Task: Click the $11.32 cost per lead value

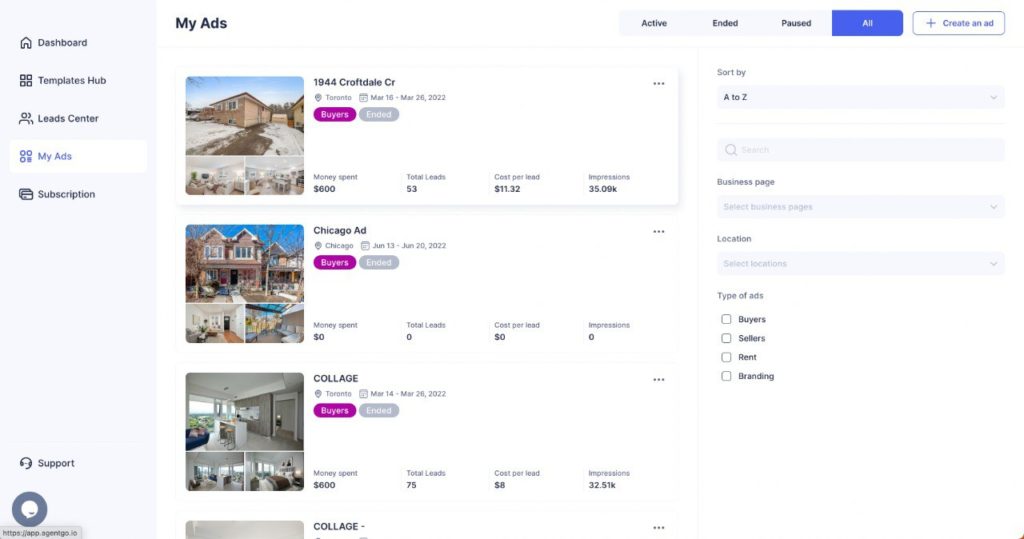Action: (x=507, y=189)
